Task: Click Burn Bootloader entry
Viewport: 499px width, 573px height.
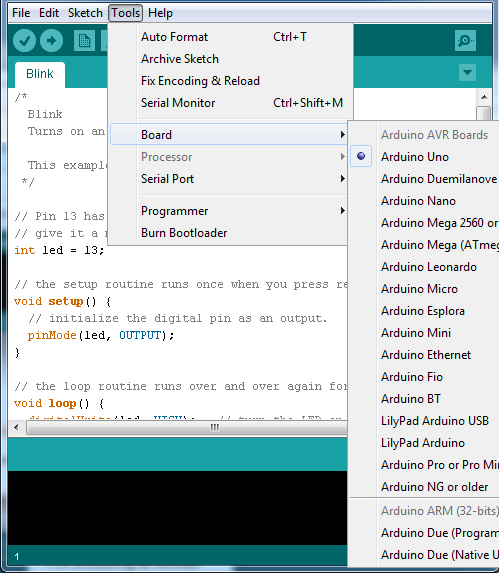Action: click(229, 233)
